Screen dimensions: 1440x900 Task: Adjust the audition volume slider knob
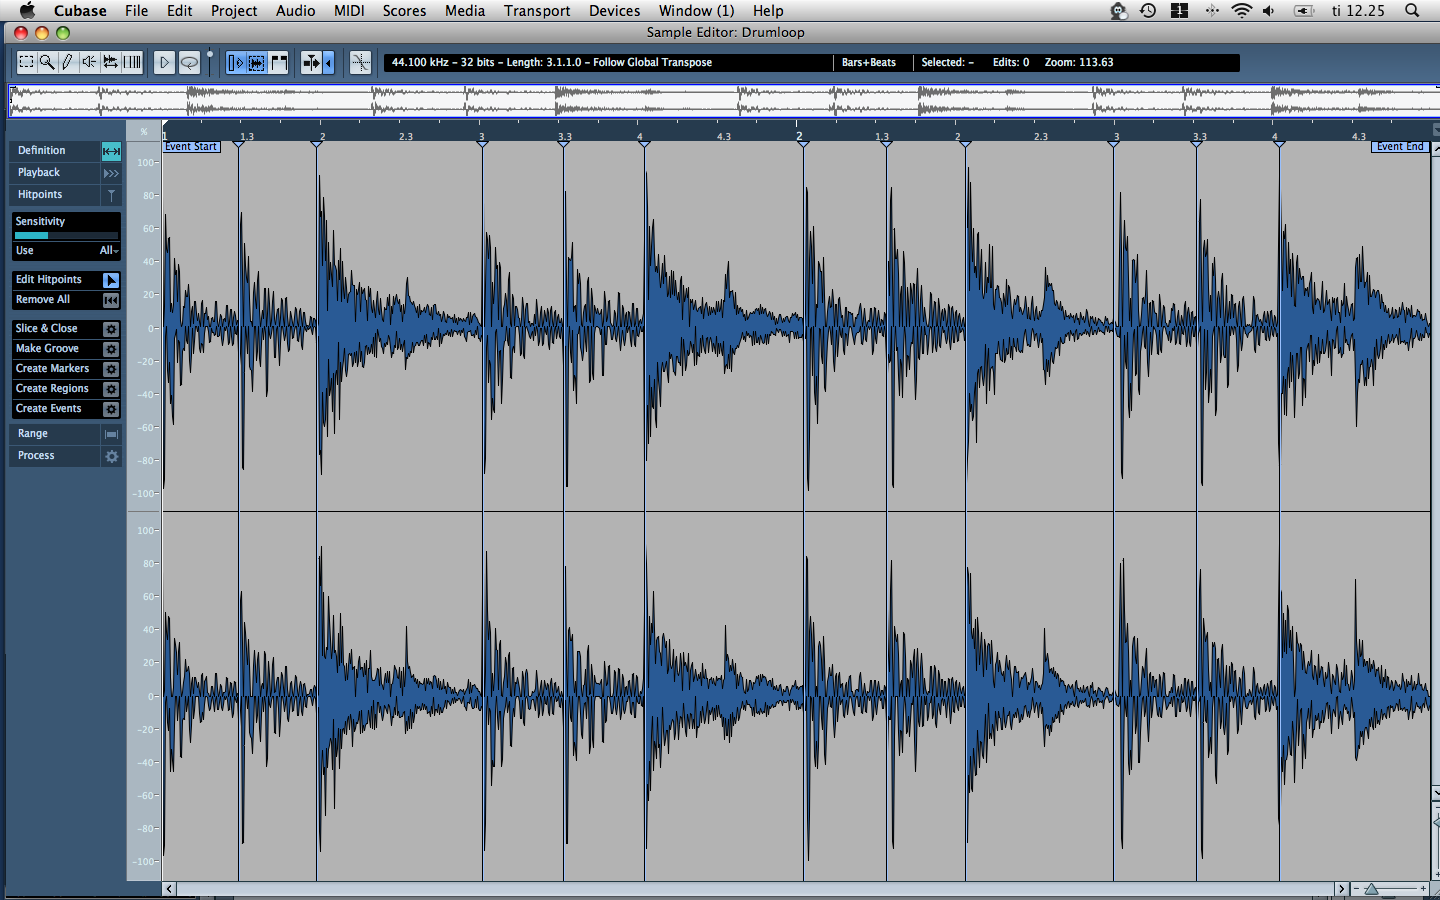210,55
